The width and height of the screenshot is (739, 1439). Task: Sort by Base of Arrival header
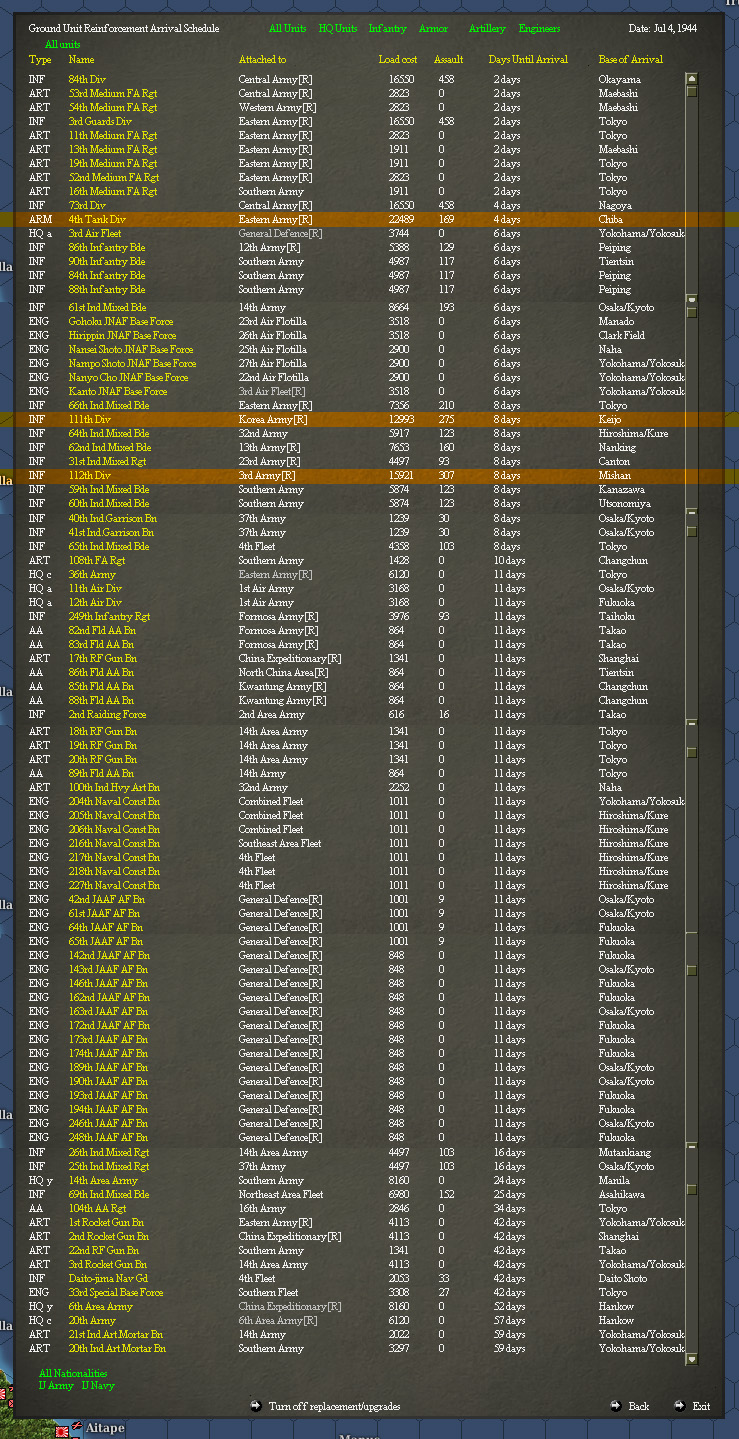pyautogui.click(x=630, y=59)
